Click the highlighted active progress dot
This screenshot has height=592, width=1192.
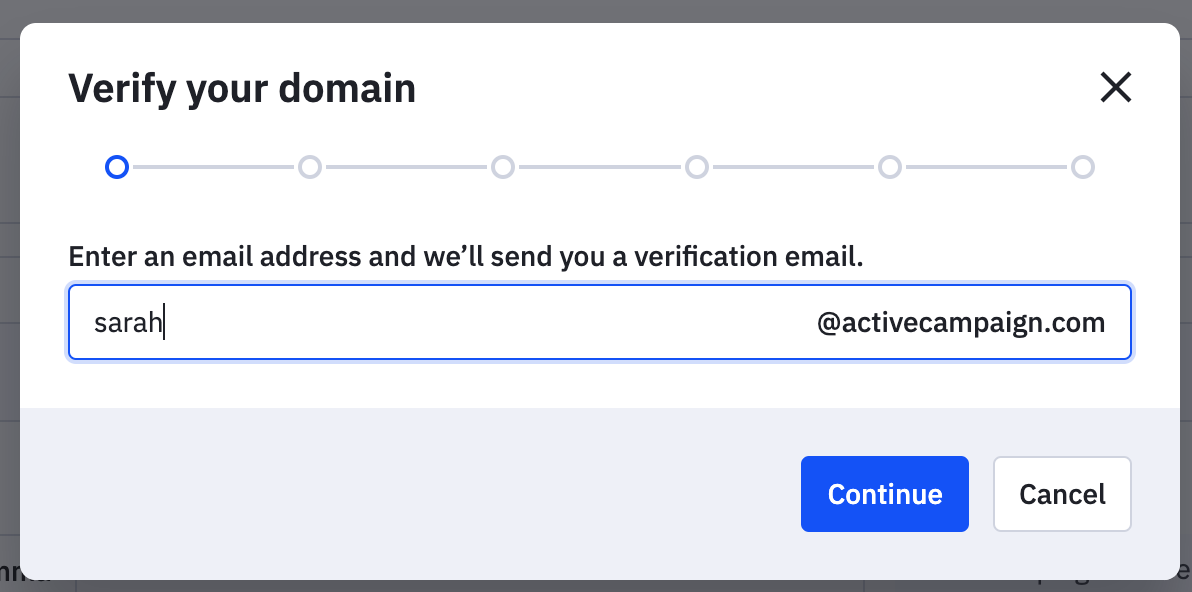pyautogui.click(x=116, y=167)
